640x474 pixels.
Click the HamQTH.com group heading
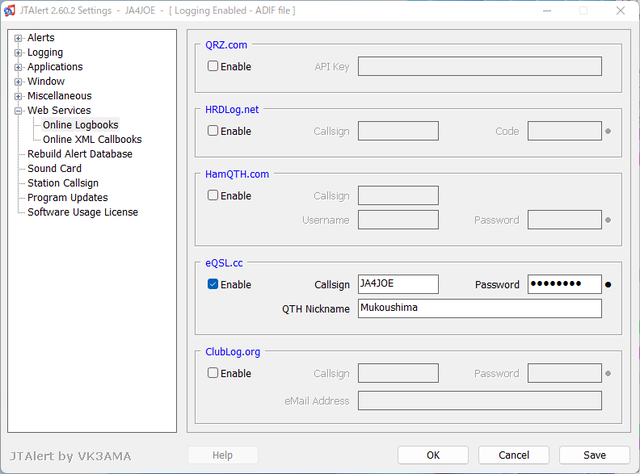tap(237, 174)
